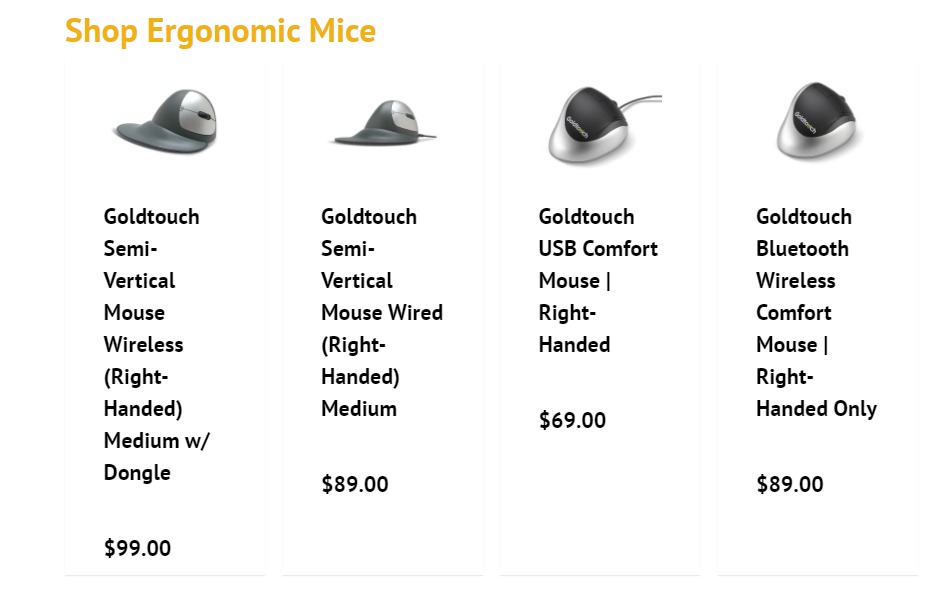Image resolution: width=935 pixels, height=590 pixels.
Task: Open Goldtouch Semi-Vertical Mouse Wireless w/ Dongle title
Action: [157, 344]
